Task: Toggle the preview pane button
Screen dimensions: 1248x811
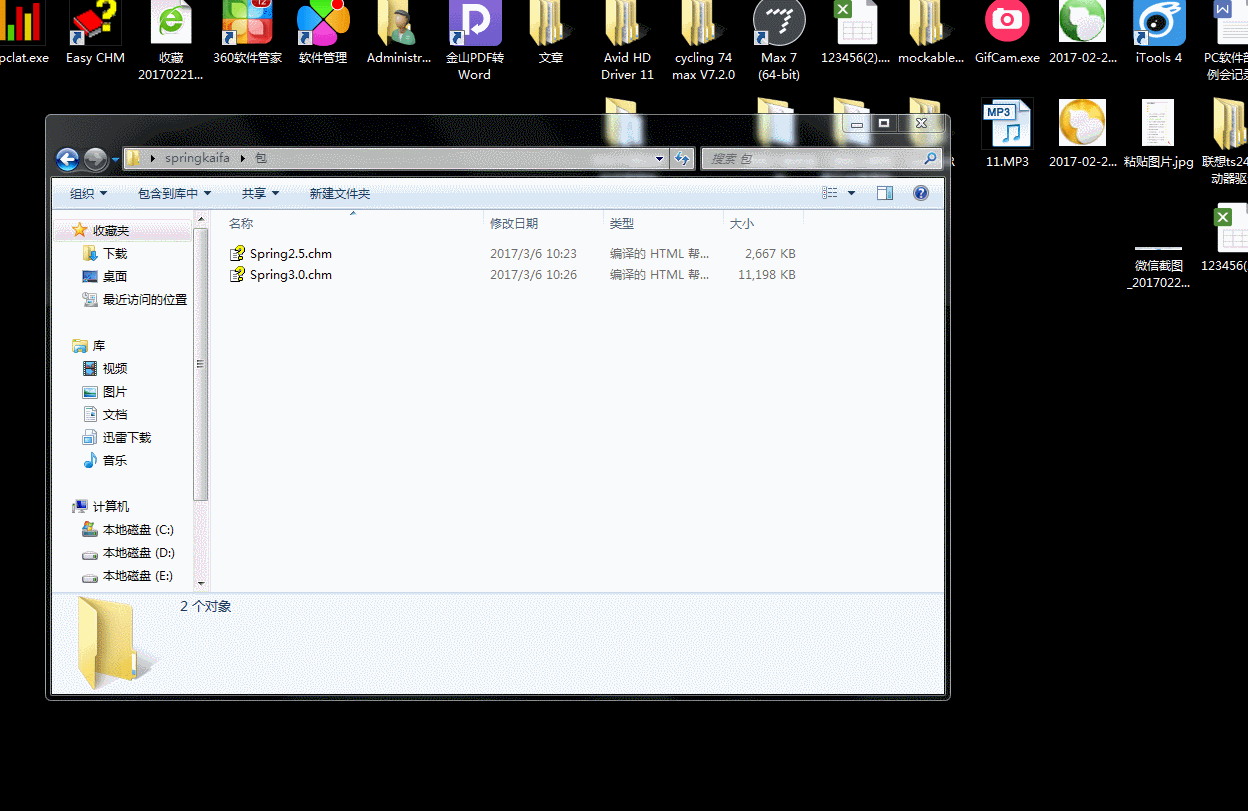Action: [x=885, y=193]
